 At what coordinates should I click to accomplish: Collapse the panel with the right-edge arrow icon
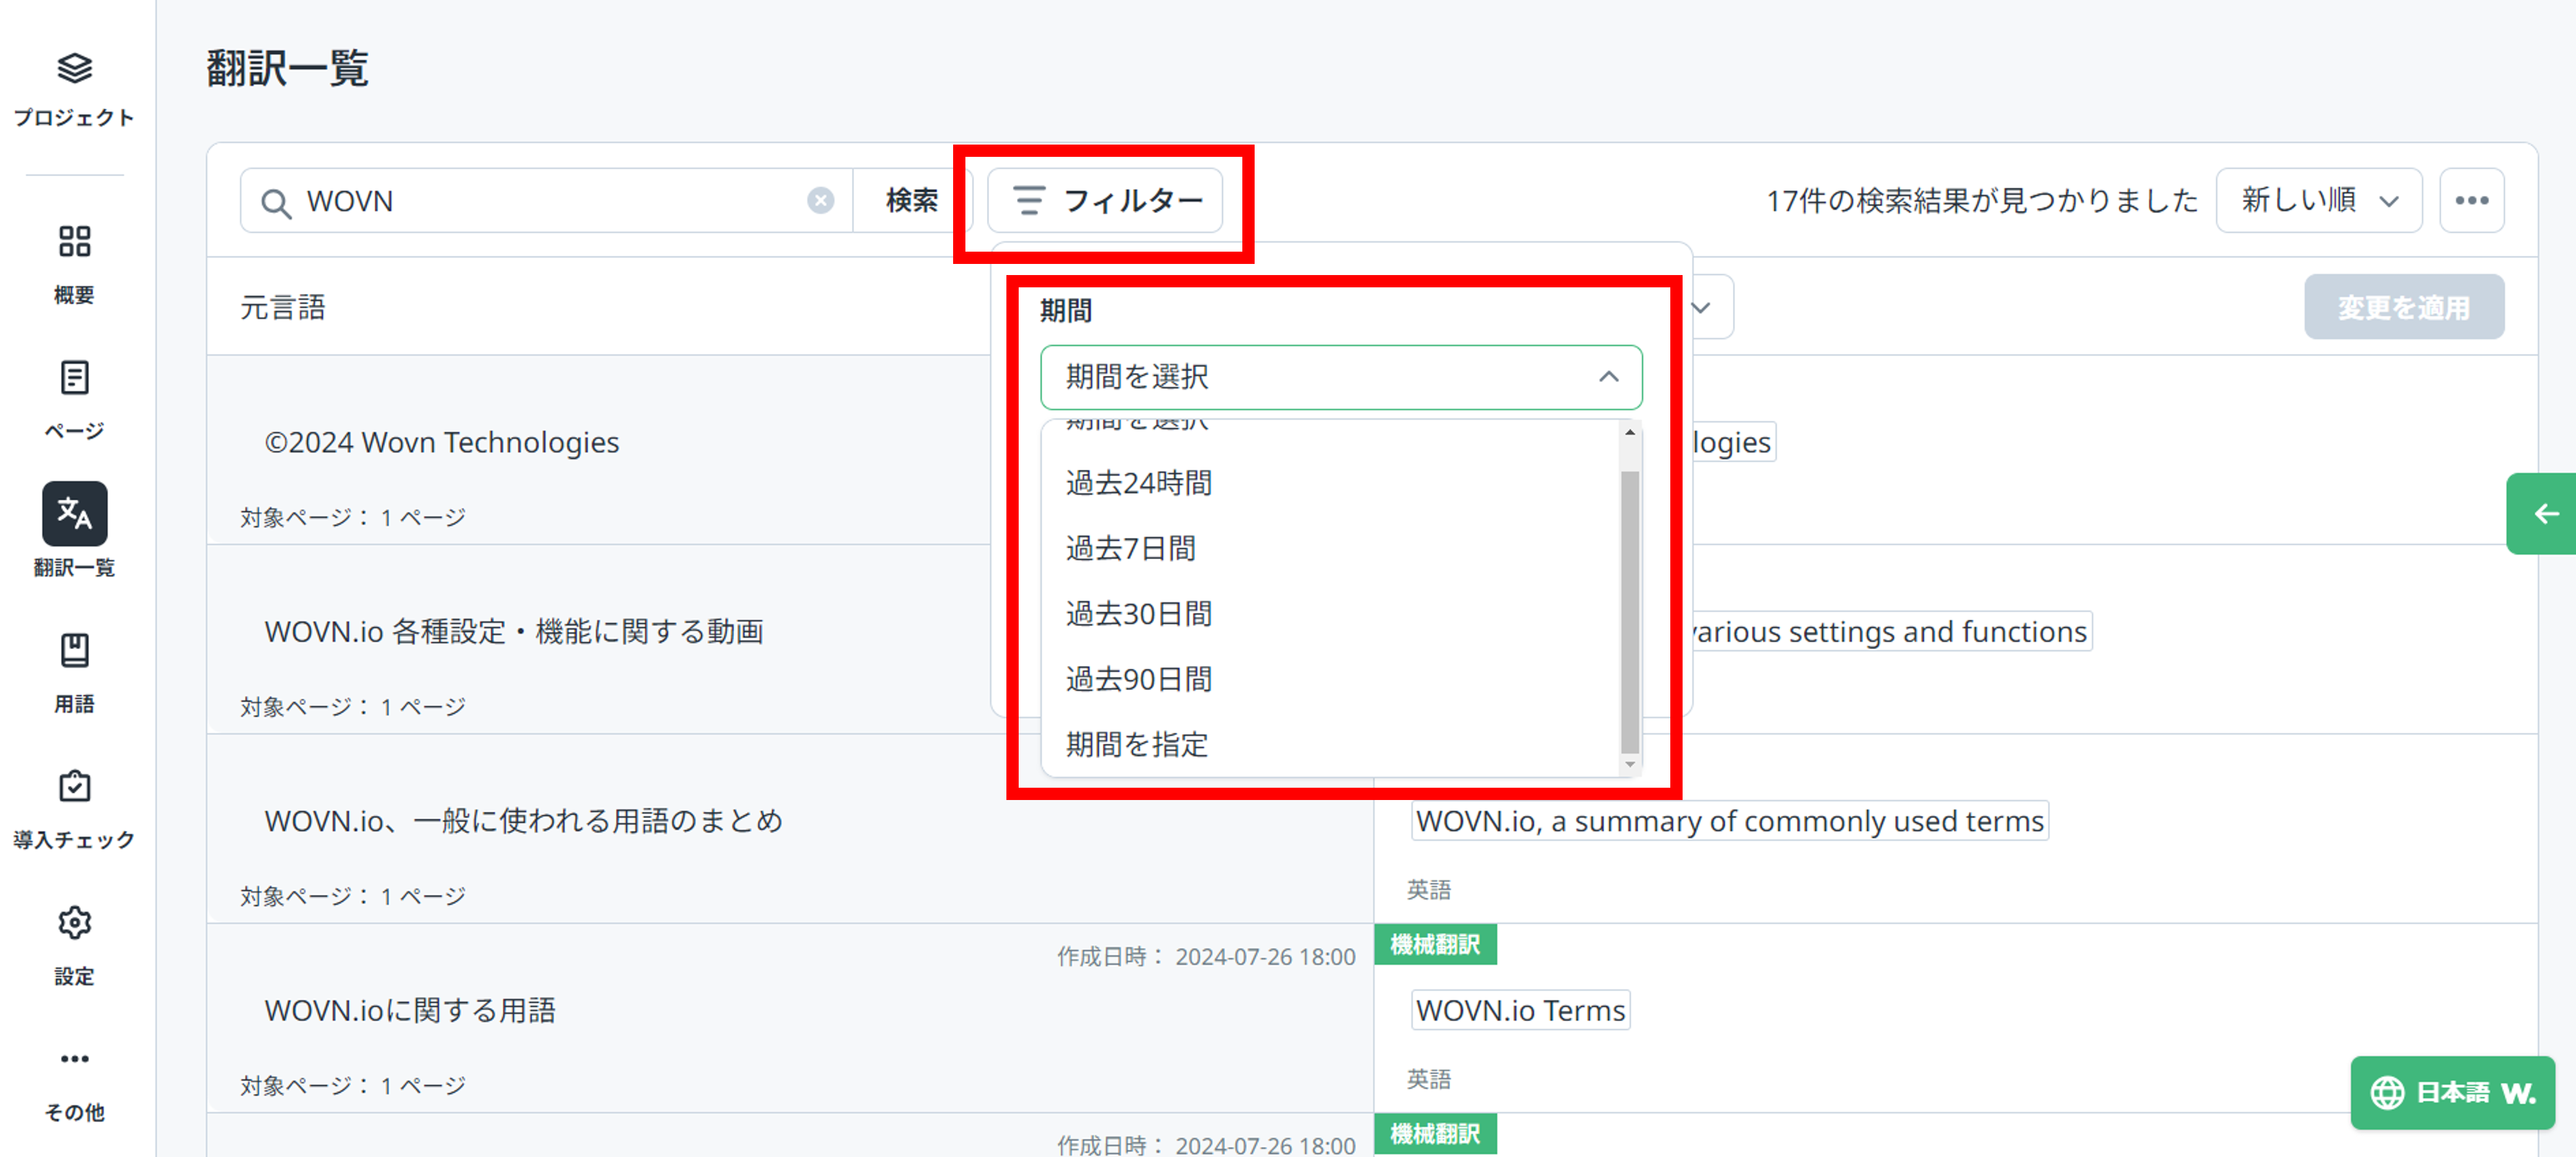tap(2546, 513)
